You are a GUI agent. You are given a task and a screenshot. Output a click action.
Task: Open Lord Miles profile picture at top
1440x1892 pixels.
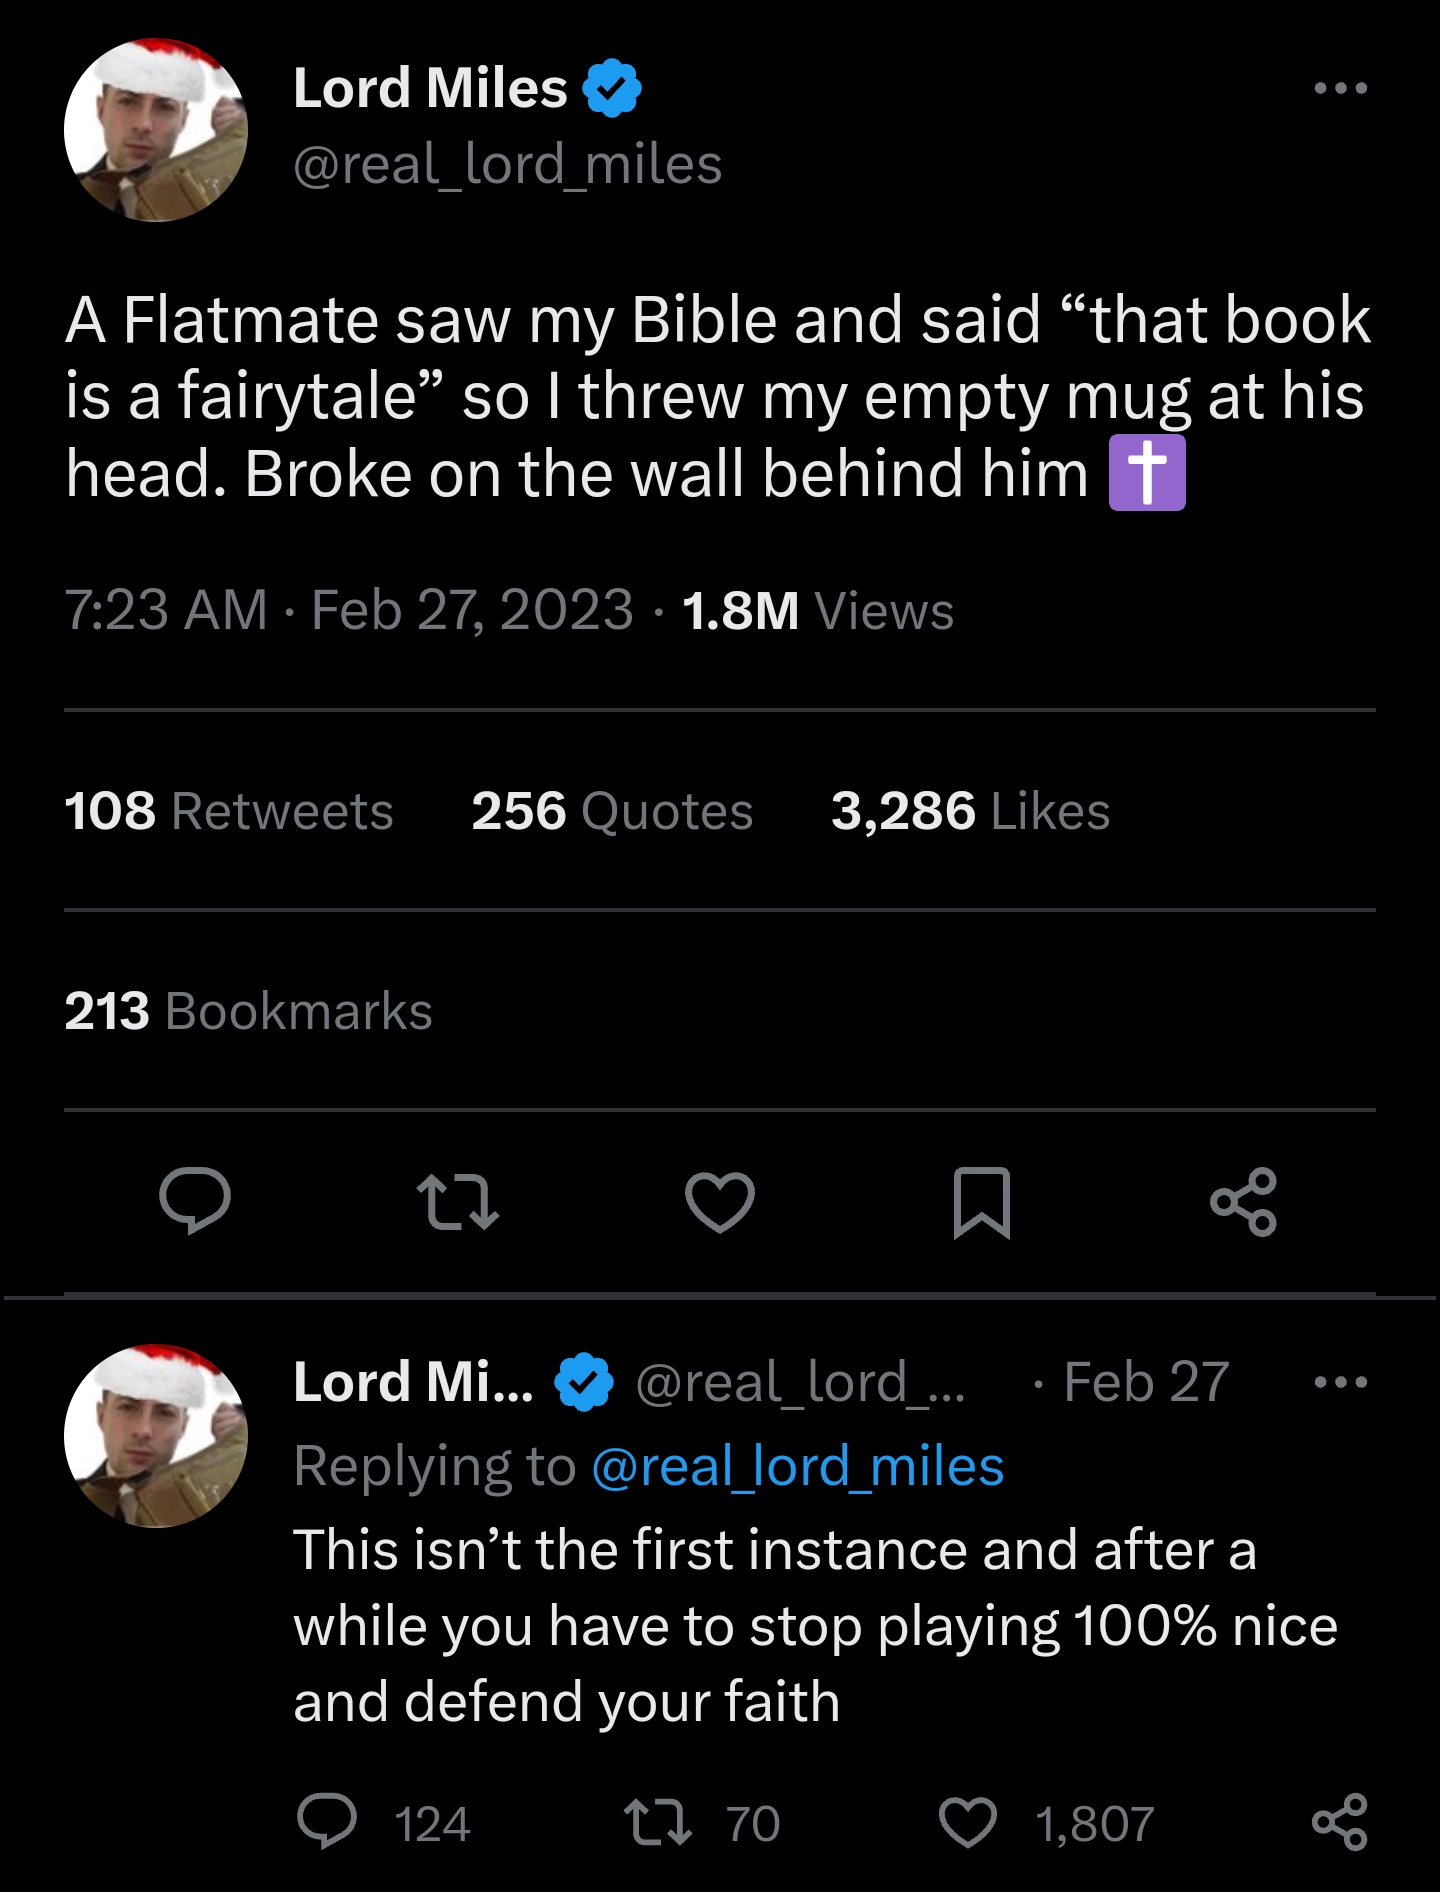pyautogui.click(x=156, y=130)
